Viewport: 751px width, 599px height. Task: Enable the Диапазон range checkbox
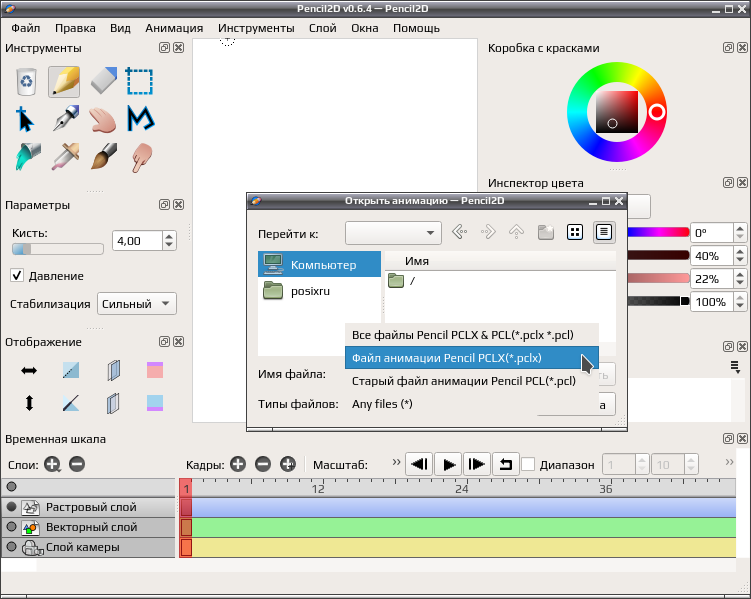click(528, 464)
